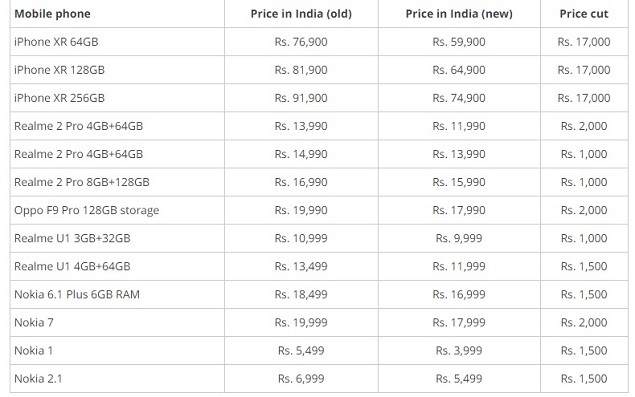Click the iPhone XR 256GB cell
This screenshot has height=397, width=635.
[x=59, y=98]
